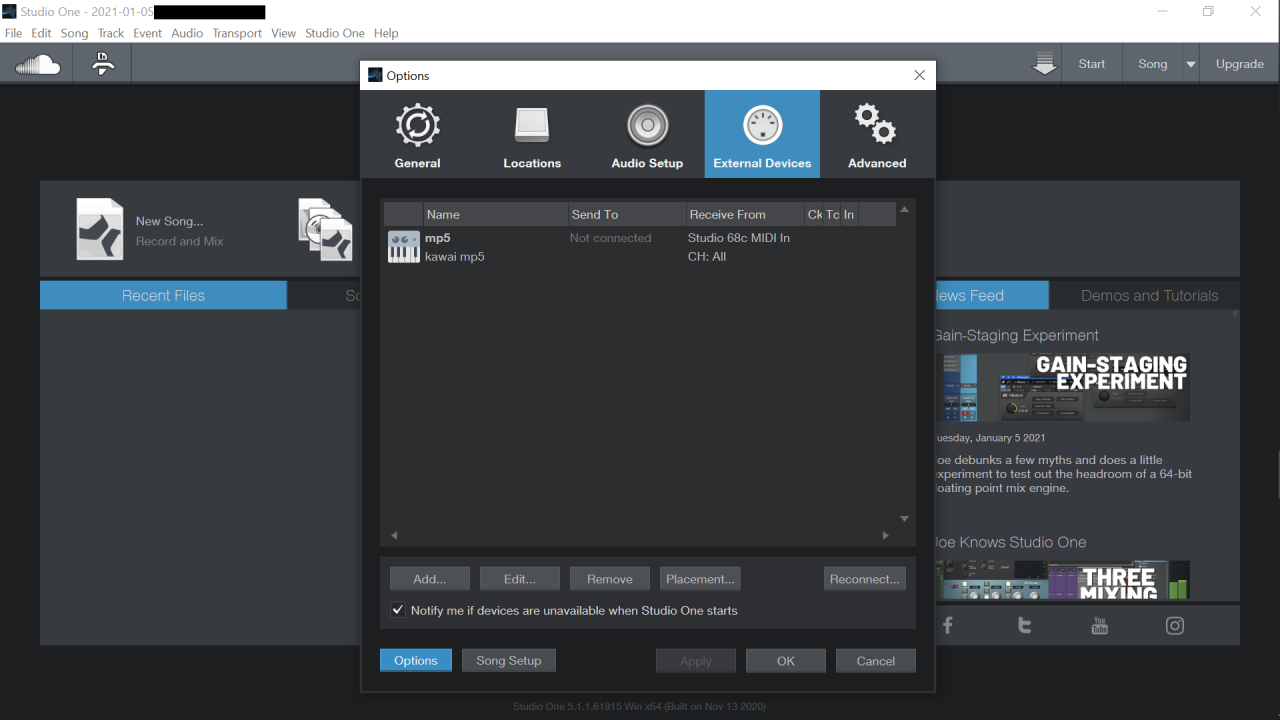Click the Song button in toolbar

pyautogui.click(x=1153, y=64)
